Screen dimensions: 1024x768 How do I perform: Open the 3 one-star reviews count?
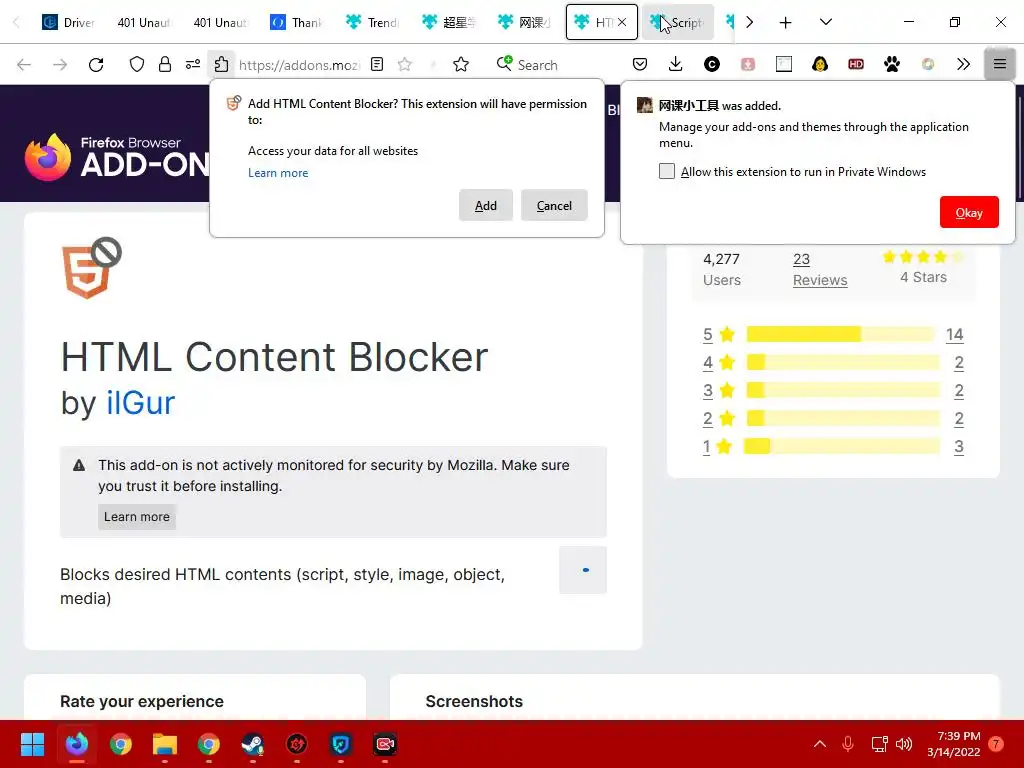pos(959,447)
